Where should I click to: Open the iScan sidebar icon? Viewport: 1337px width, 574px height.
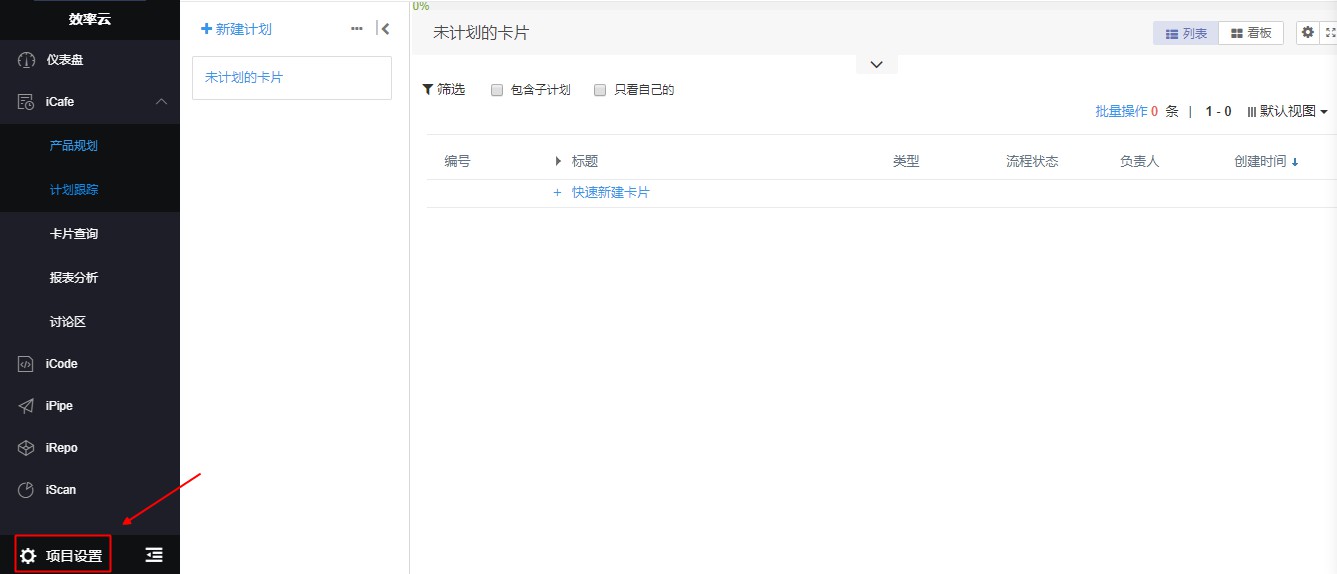coord(26,490)
